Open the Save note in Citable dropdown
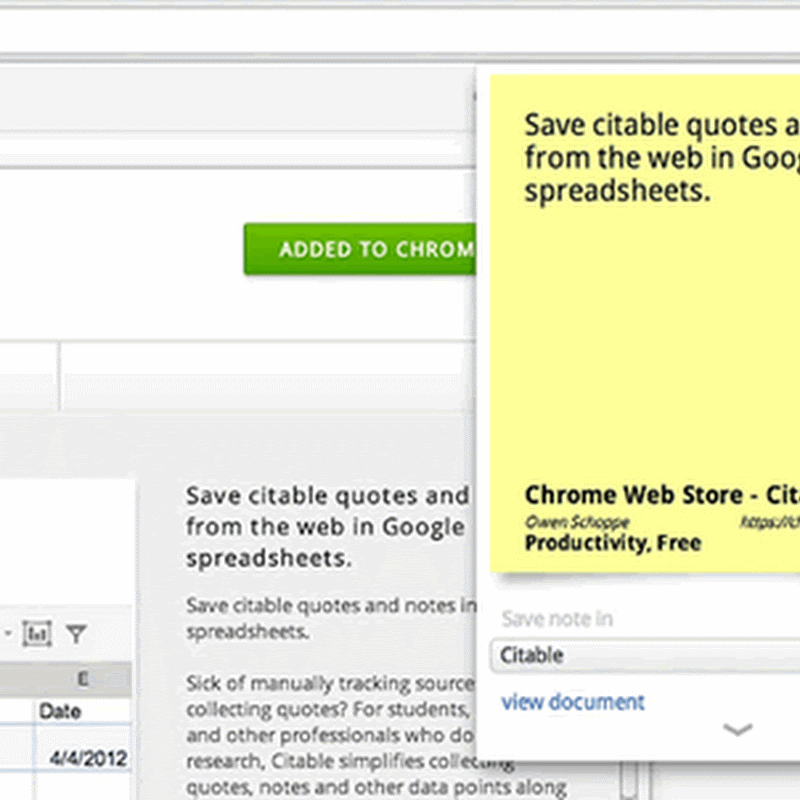800x800 pixels. pos(645,656)
